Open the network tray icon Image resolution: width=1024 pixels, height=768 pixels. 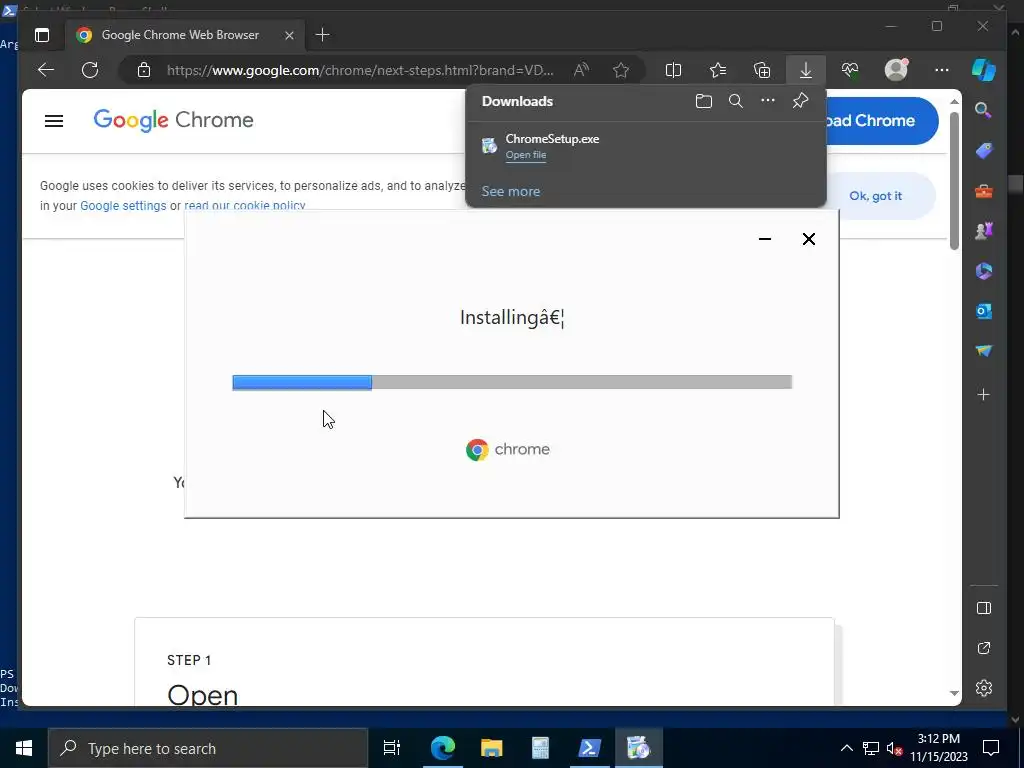point(871,748)
